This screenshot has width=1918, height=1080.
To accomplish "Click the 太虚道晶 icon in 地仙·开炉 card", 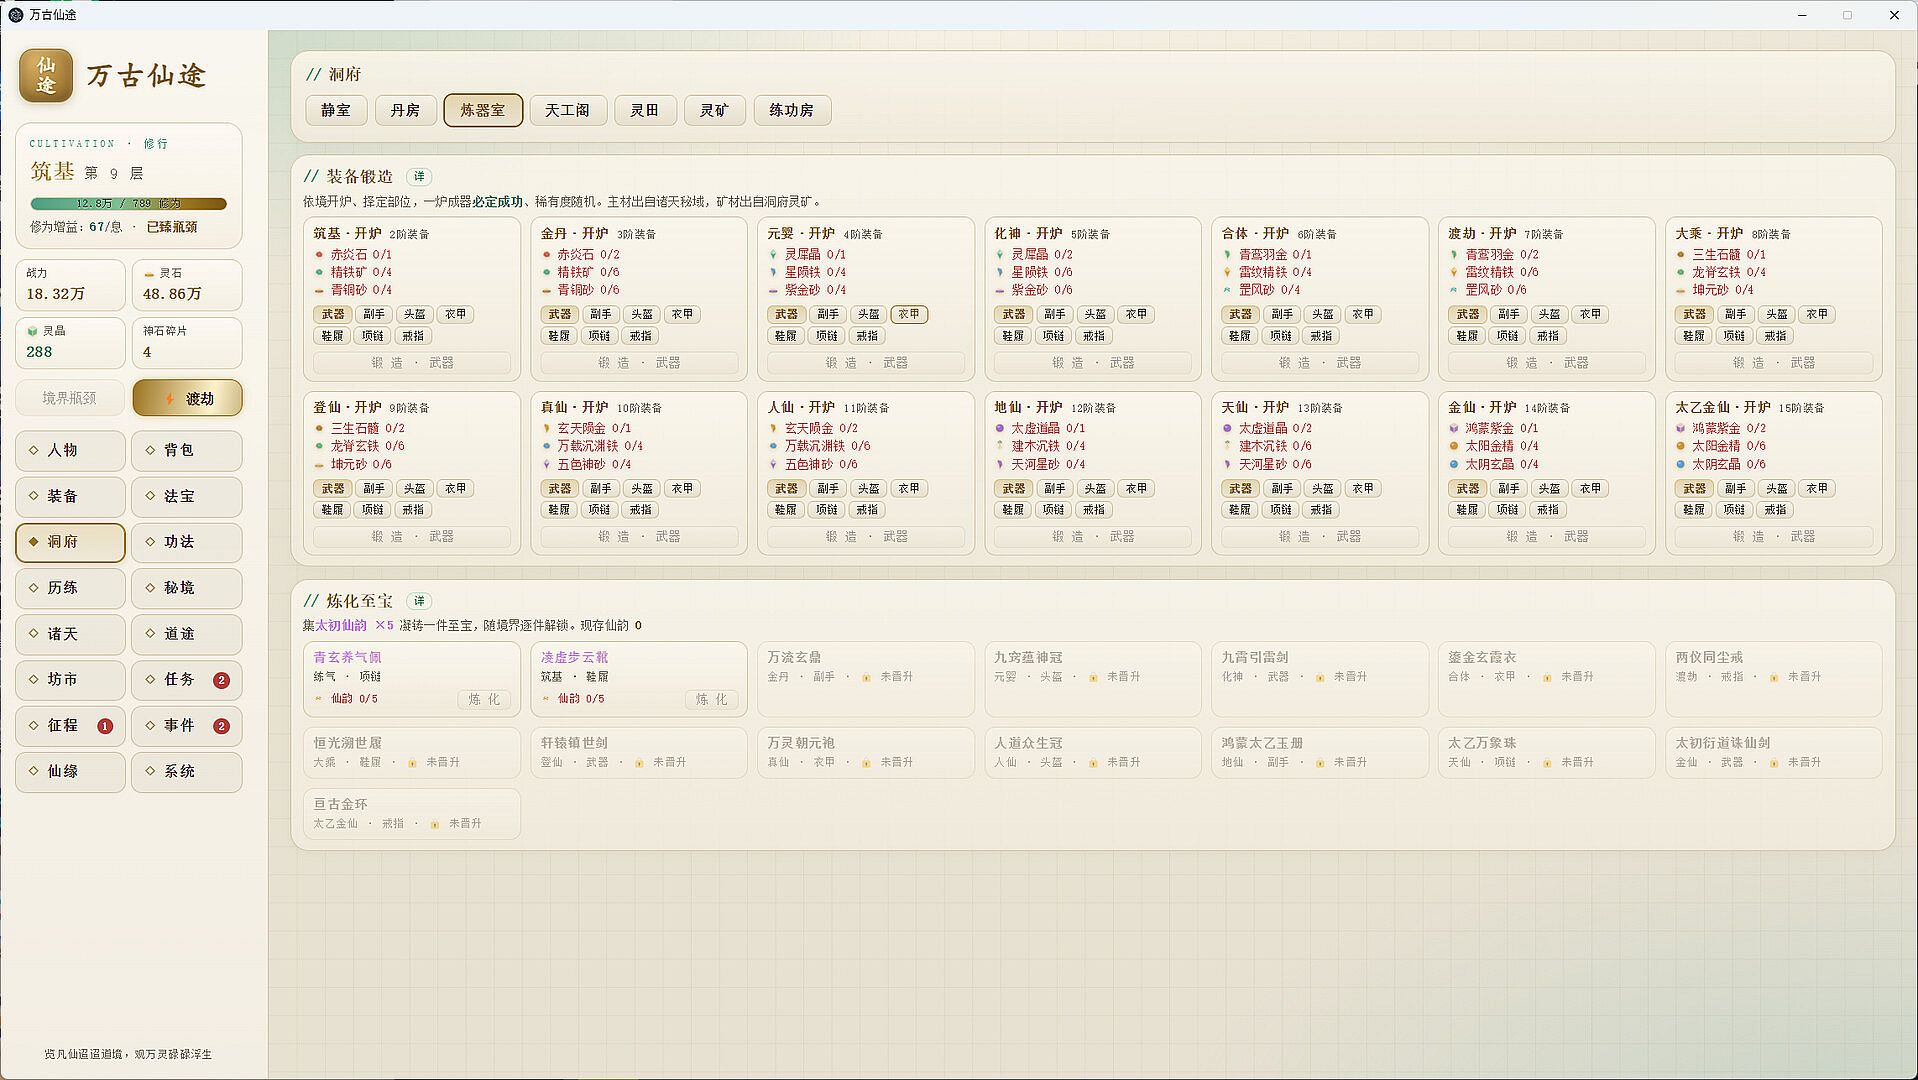I will click(x=1000, y=428).
